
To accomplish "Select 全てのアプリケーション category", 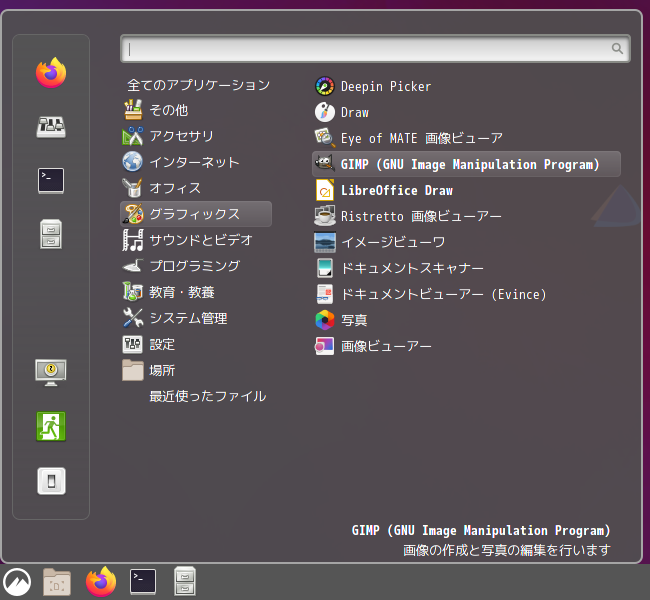I will pos(196,85).
